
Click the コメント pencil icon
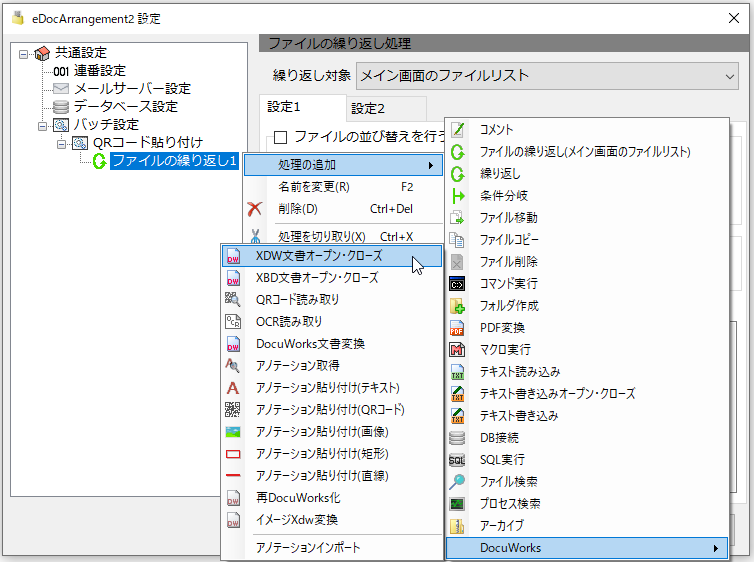click(457, 129)
